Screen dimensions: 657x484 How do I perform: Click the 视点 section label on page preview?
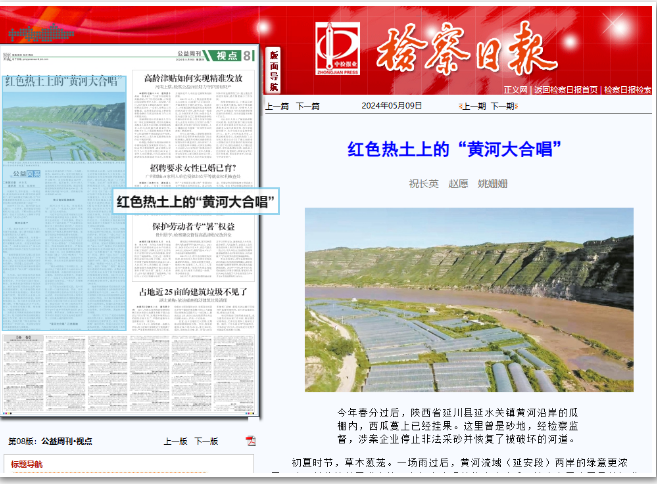(227, 55)
